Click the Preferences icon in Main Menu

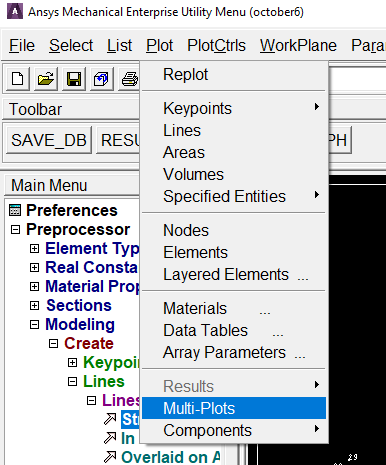tap(15, 210)
